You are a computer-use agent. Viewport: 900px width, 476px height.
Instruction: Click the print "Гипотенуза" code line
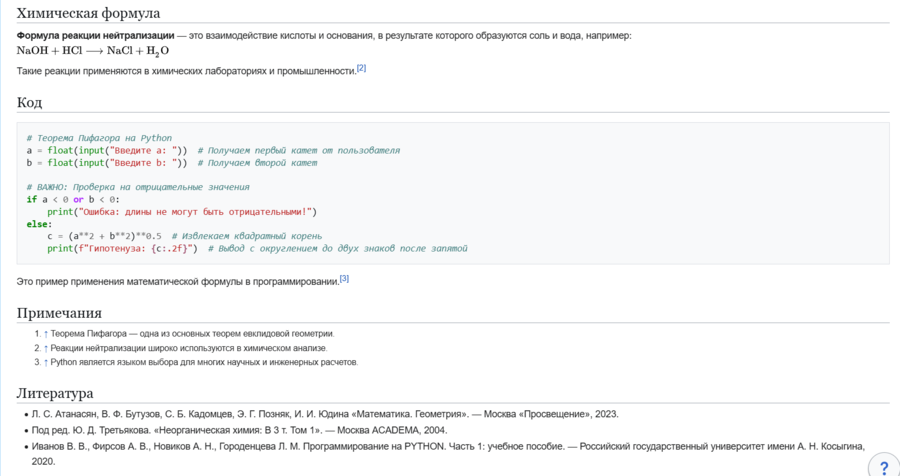tap(122, 248)
